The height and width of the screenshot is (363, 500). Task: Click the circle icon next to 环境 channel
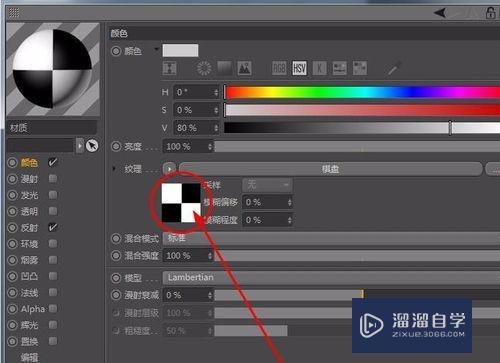coord(12,244)
